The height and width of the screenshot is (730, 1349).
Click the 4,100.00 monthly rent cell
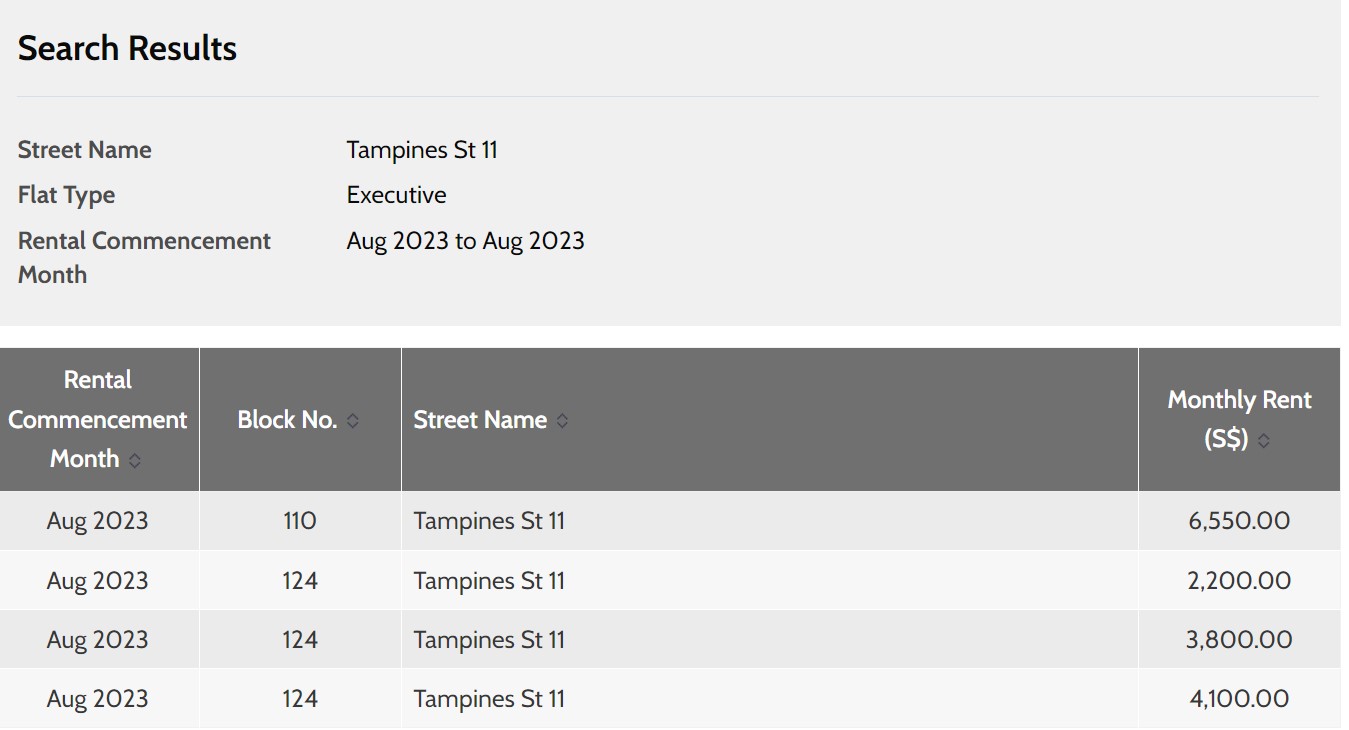[x=1239, y=698]
